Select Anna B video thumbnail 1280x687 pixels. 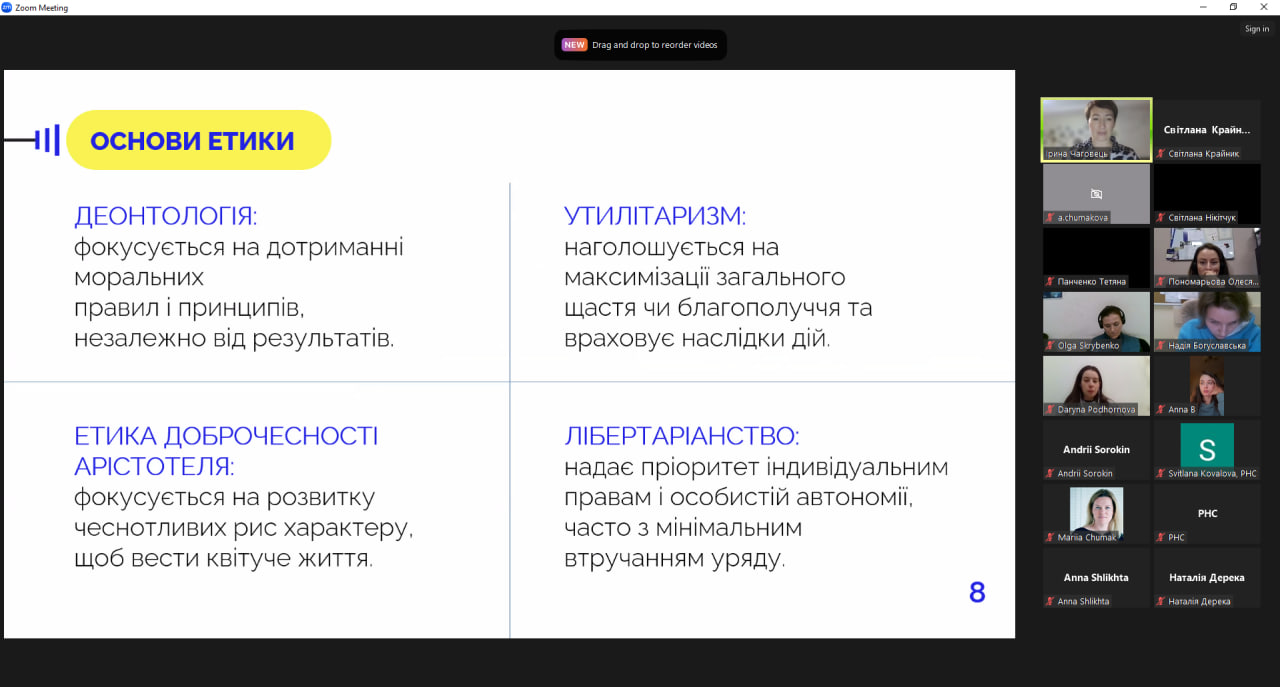point(1207,385)
